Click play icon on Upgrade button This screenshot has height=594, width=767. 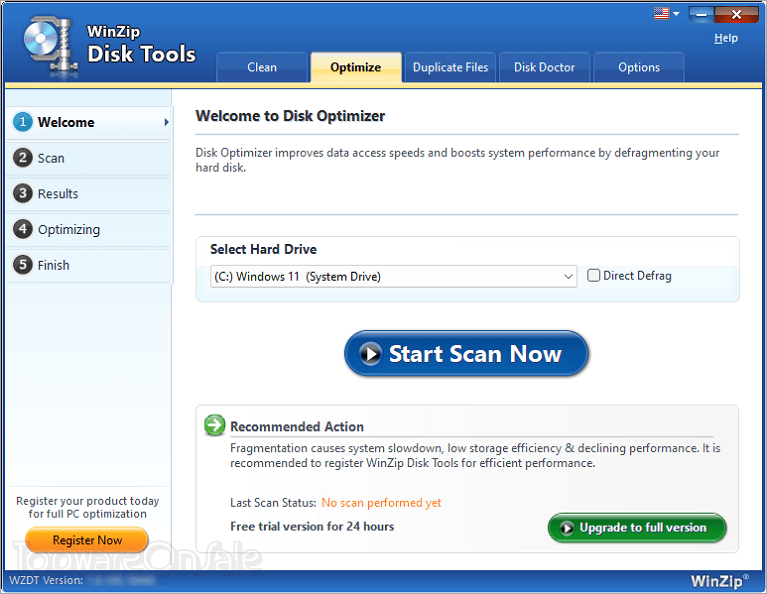(x=567, y=528)
